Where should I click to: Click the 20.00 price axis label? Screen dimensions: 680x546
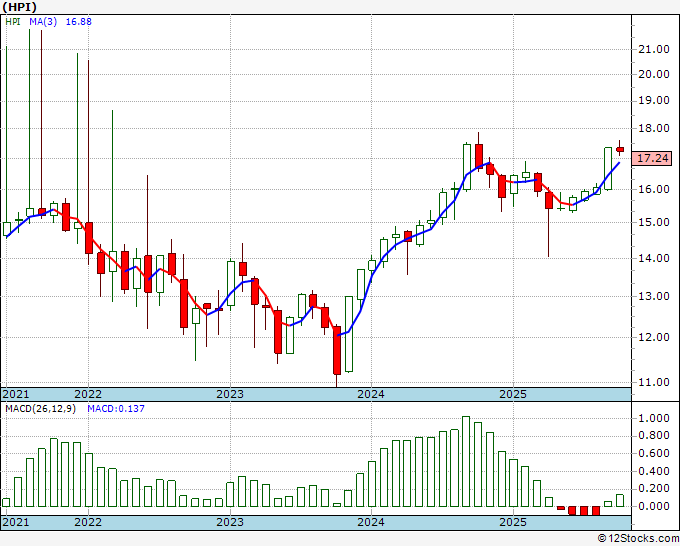654,74
